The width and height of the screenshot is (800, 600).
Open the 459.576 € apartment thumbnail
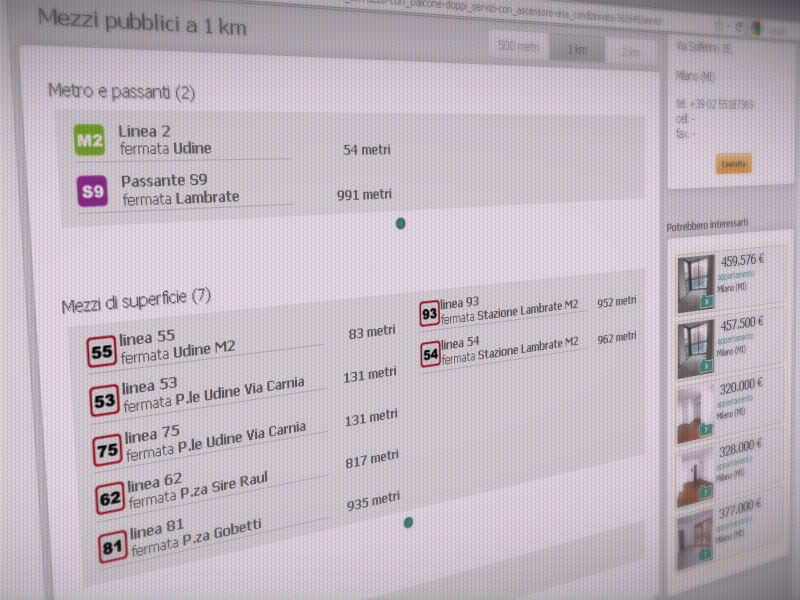click(695, 284)
